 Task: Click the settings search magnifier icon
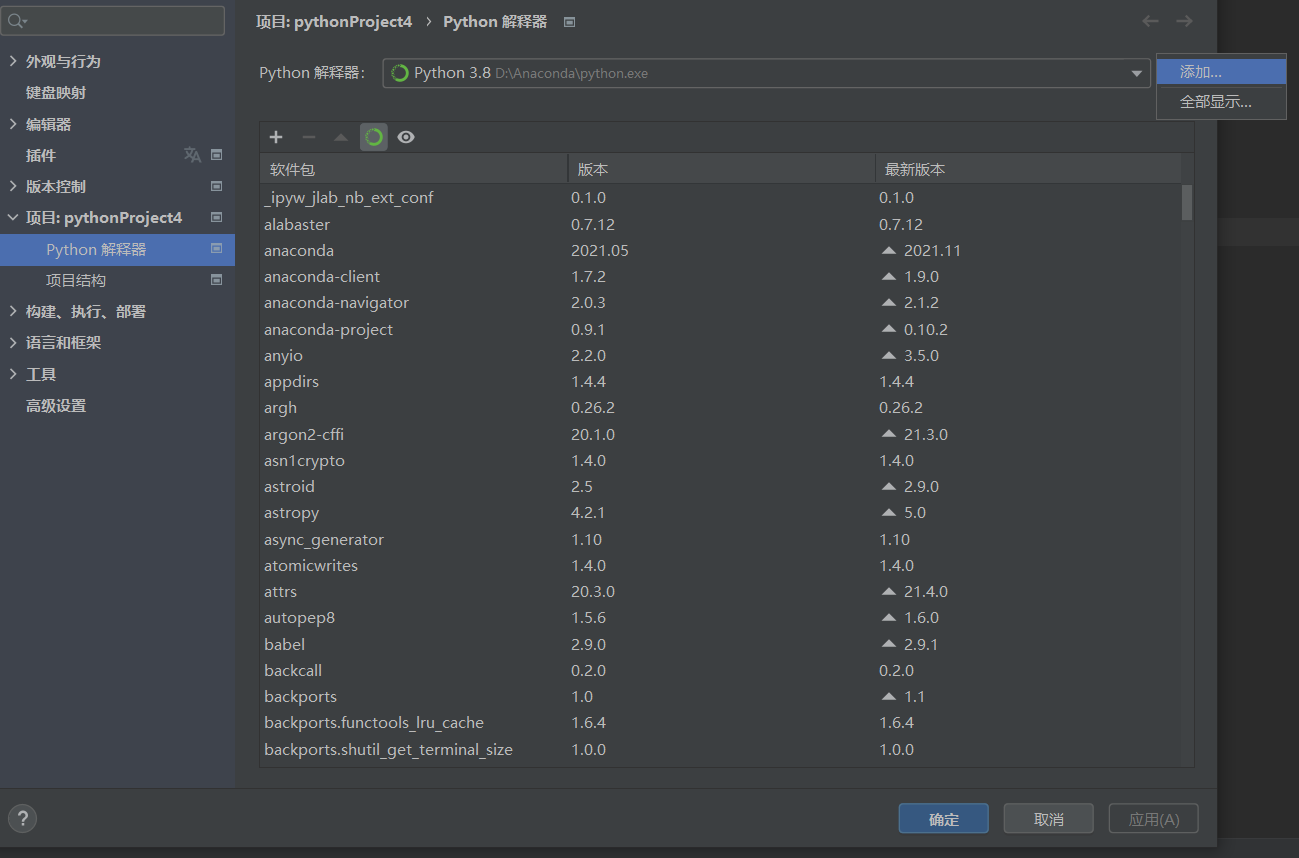tap(18, 20)
